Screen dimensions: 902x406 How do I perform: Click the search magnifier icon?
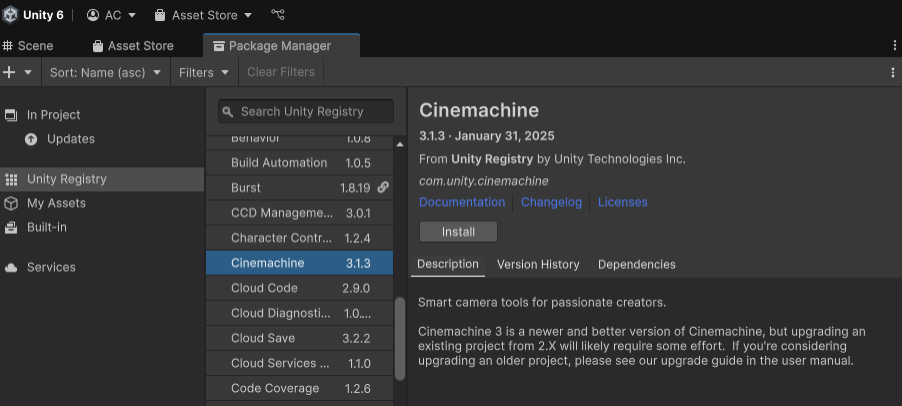coord(228,112)
